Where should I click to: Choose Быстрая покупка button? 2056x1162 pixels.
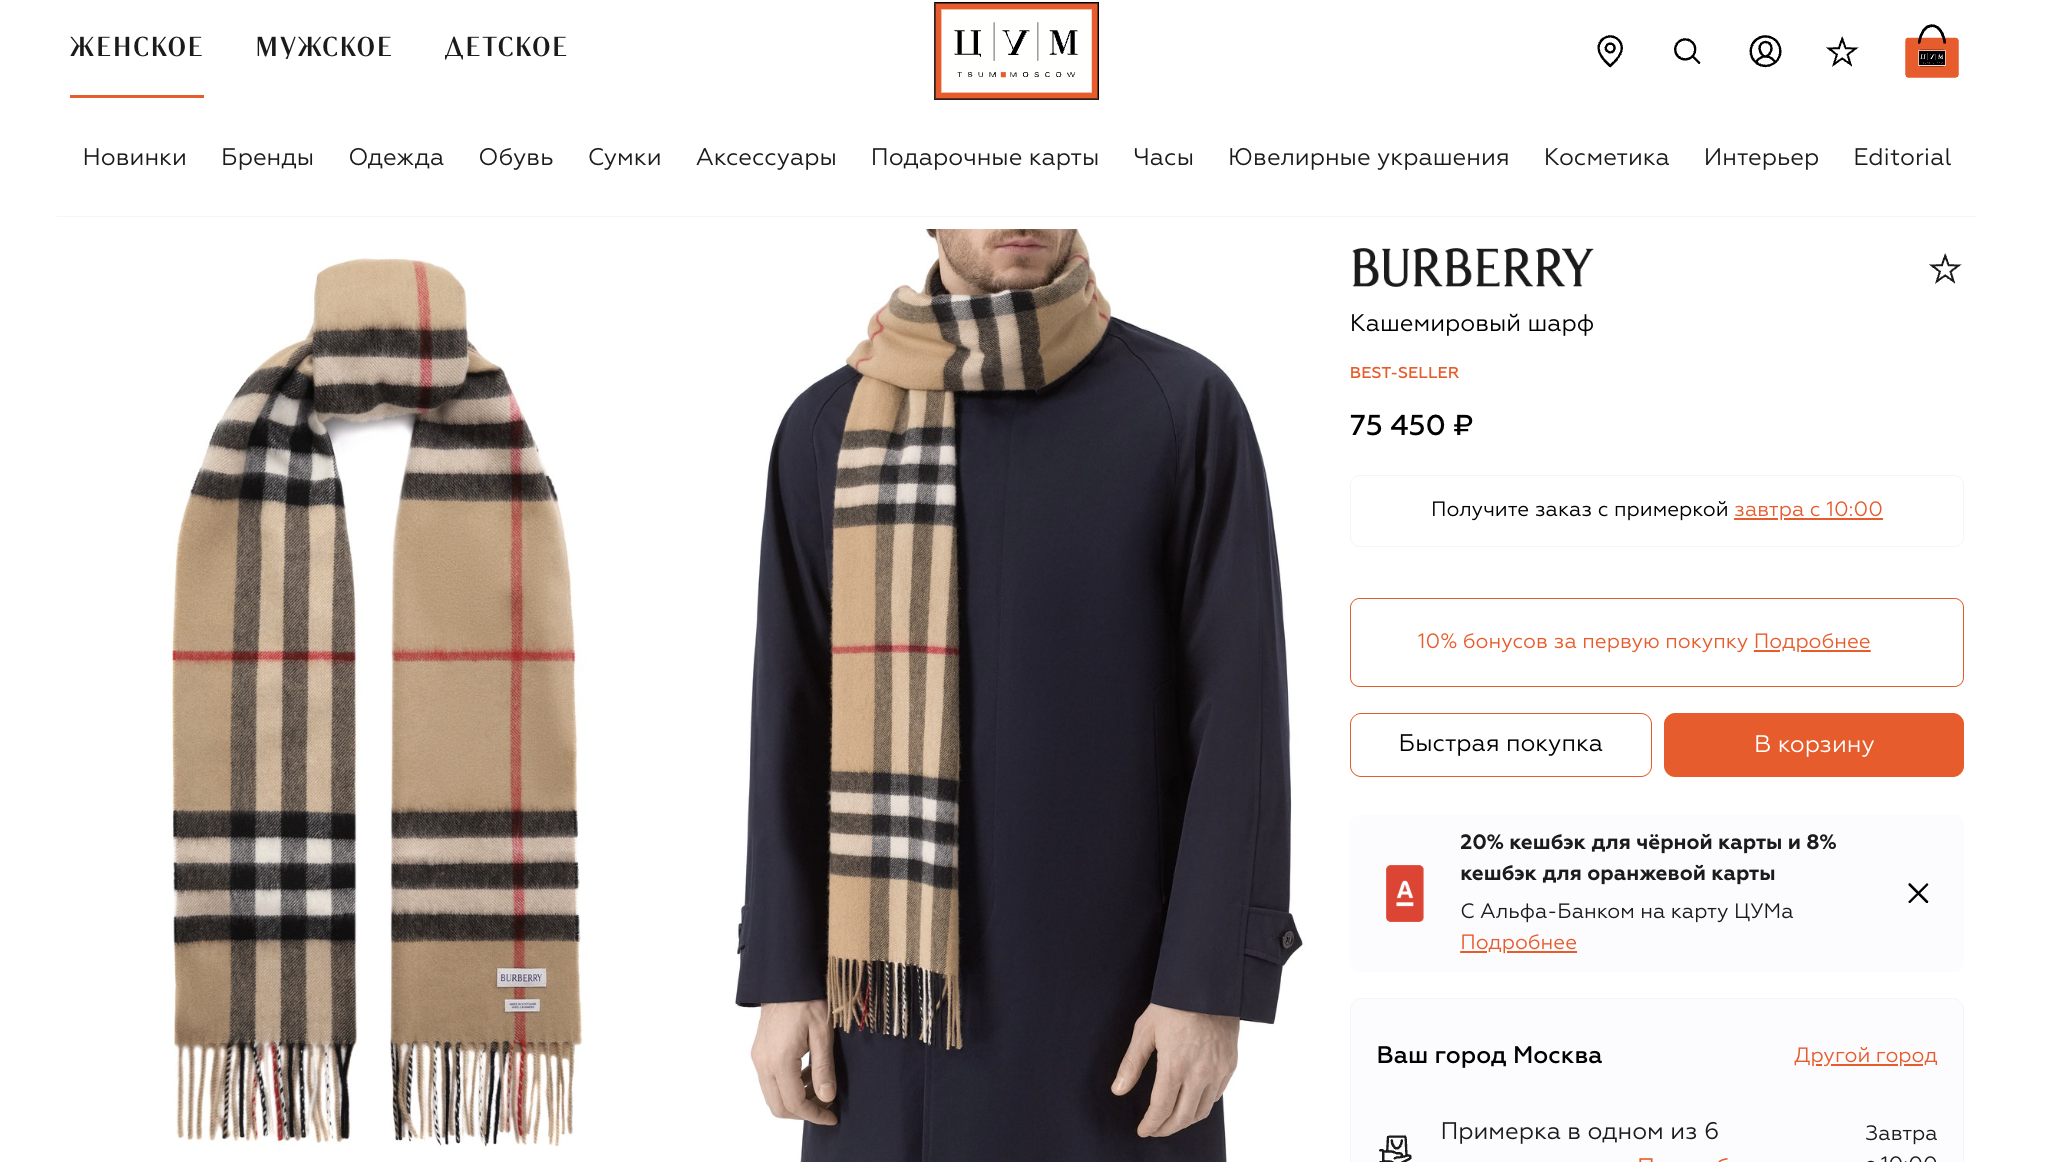click(1500, 744)
